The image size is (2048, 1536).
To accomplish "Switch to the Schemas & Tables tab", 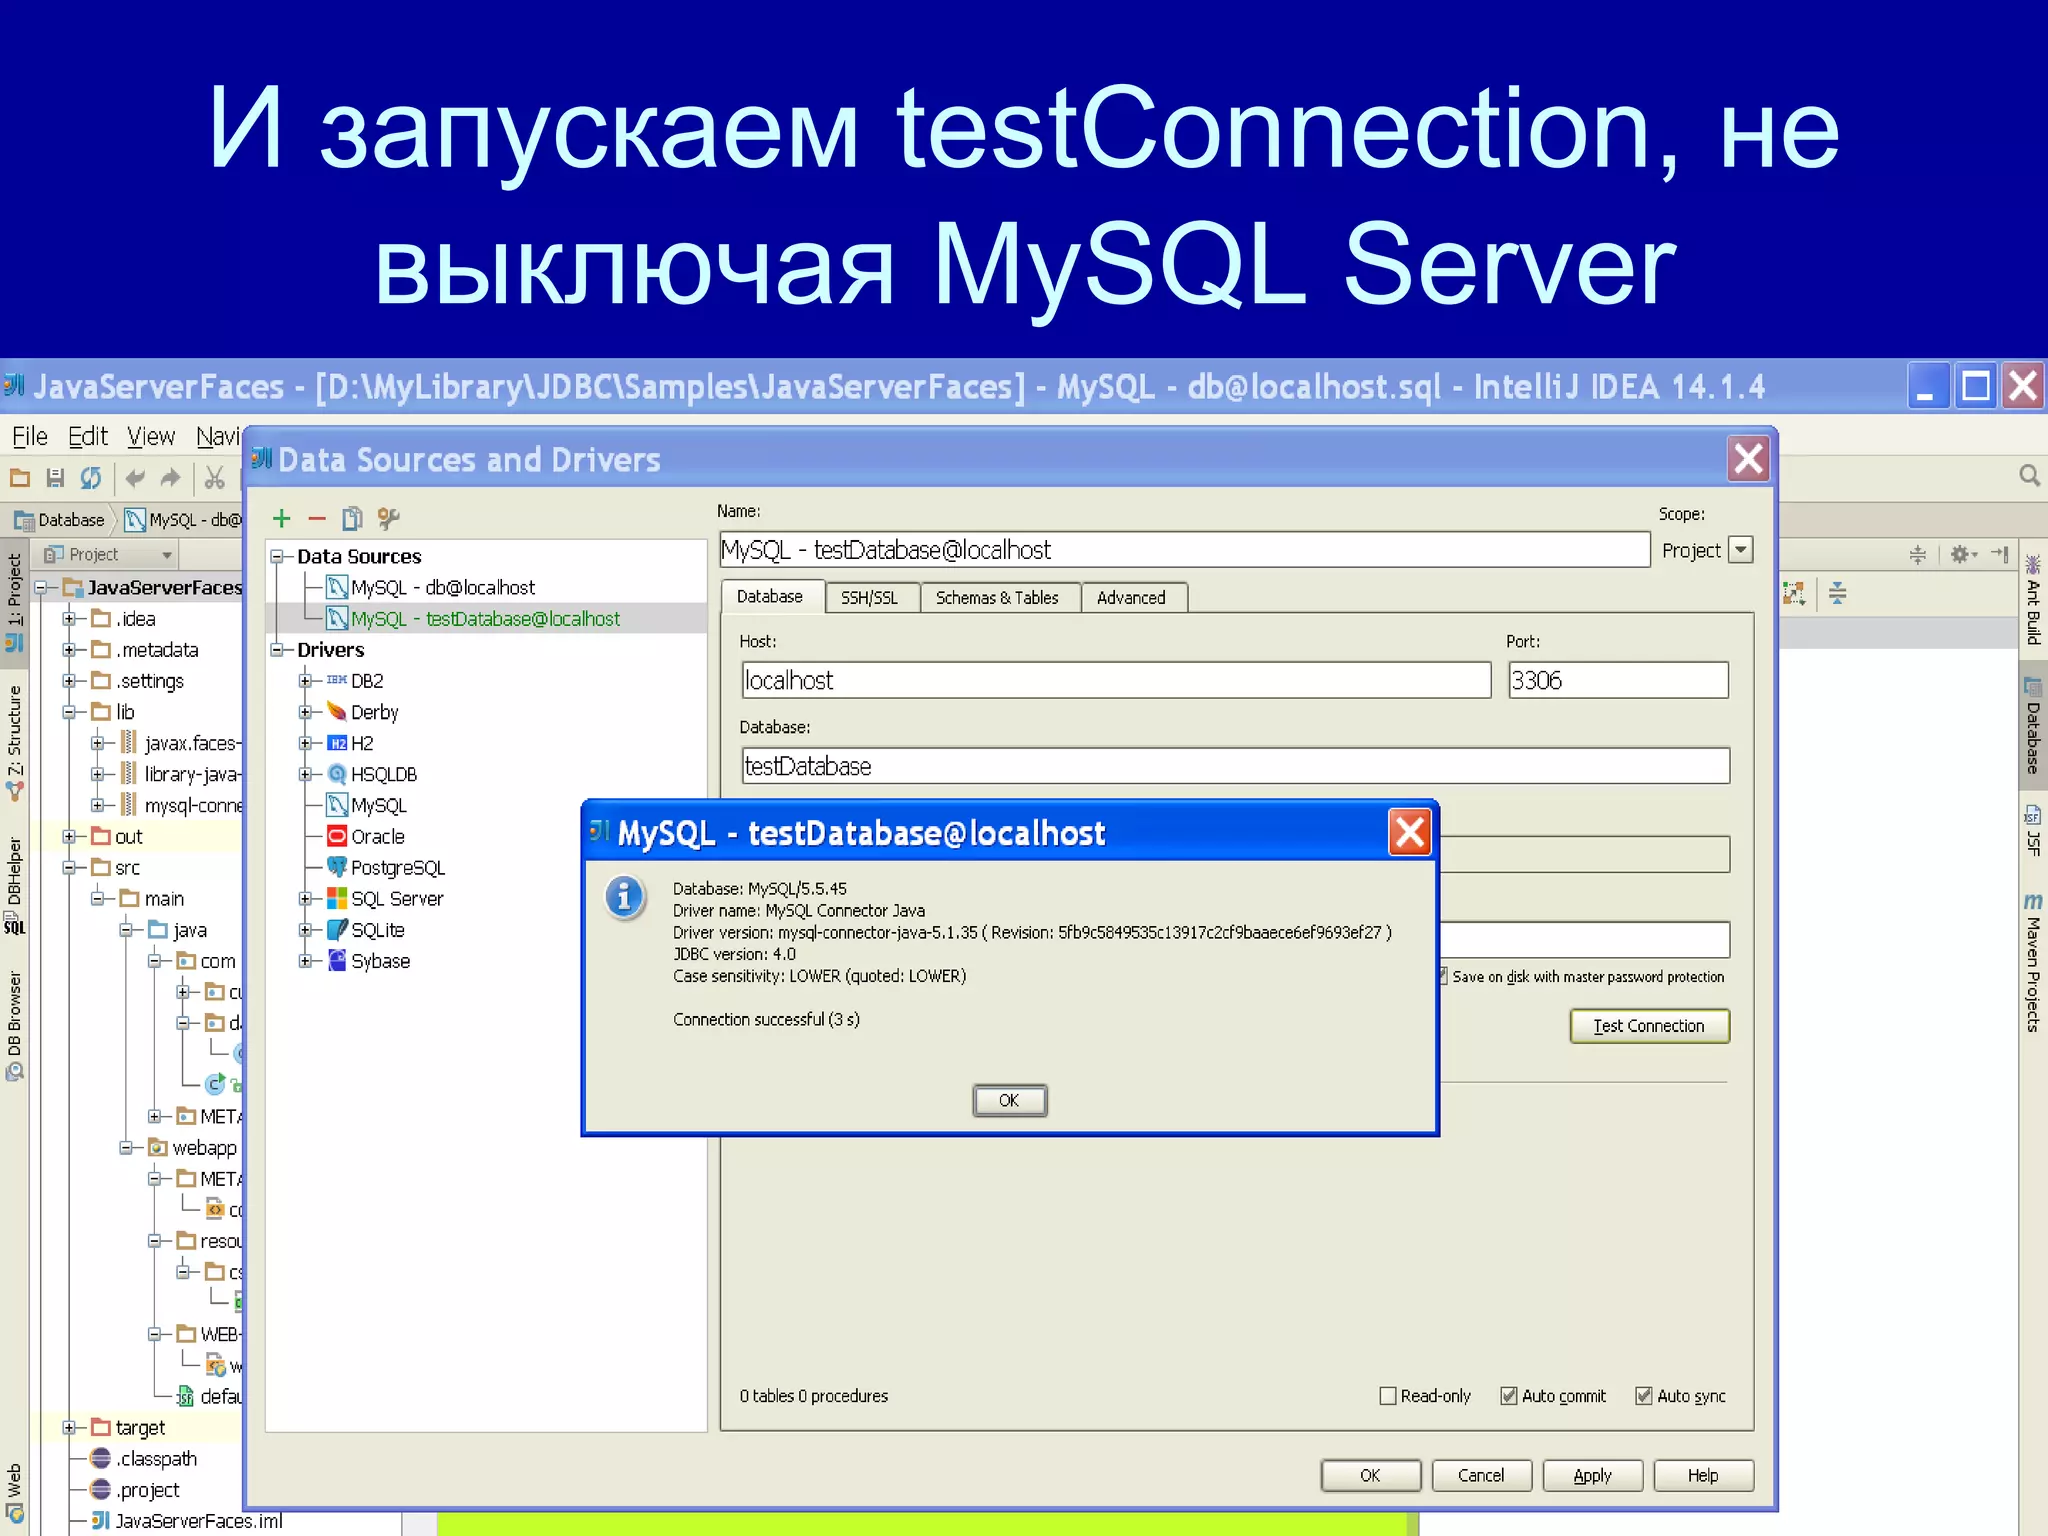I will pos(997,598).
